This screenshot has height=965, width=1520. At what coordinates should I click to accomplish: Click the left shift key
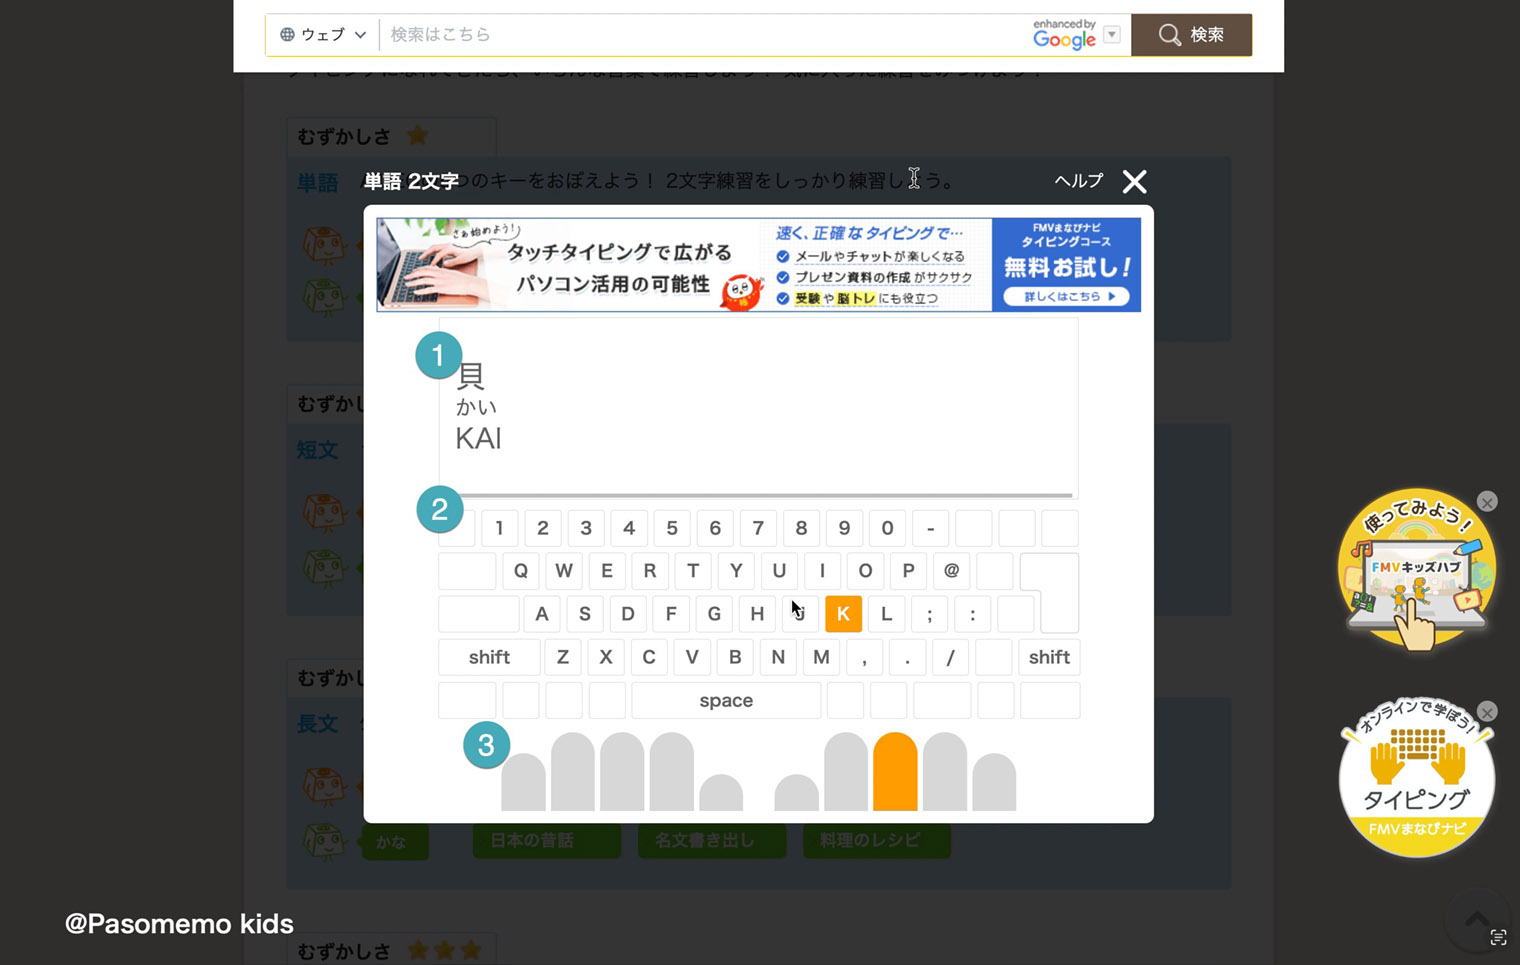click(489, 657)
